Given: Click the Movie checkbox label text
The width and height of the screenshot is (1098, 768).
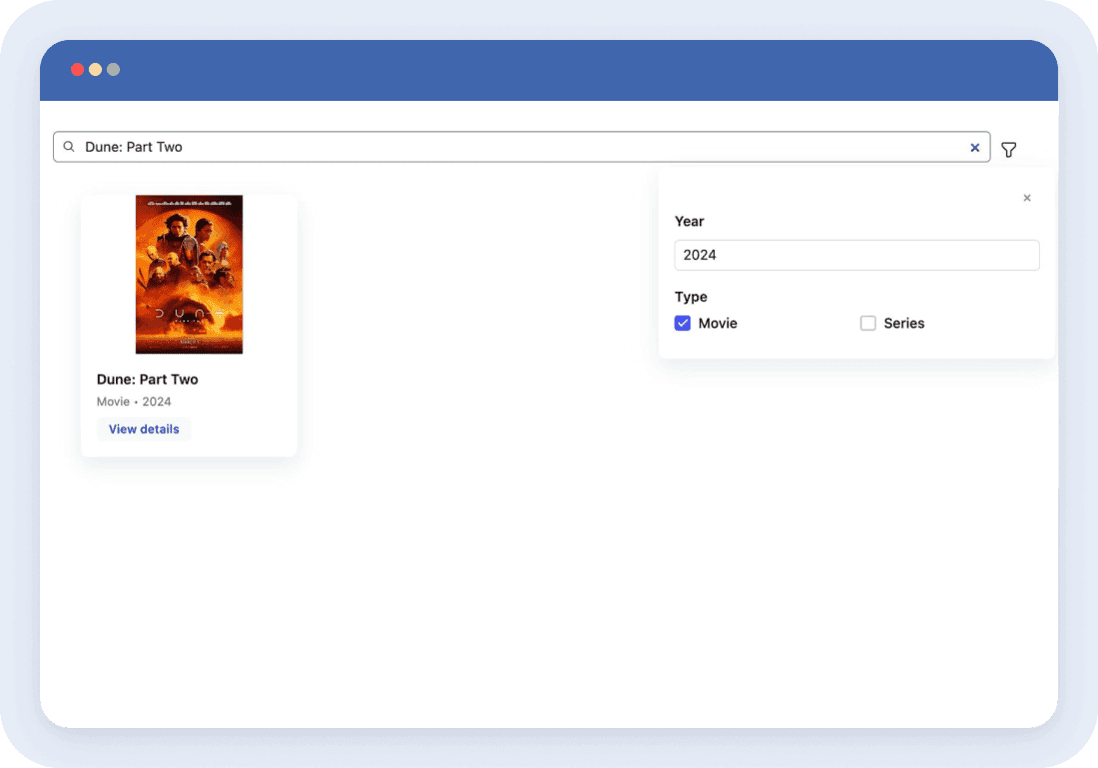Looking at the screenshot, I should click(x=718, y=323).
